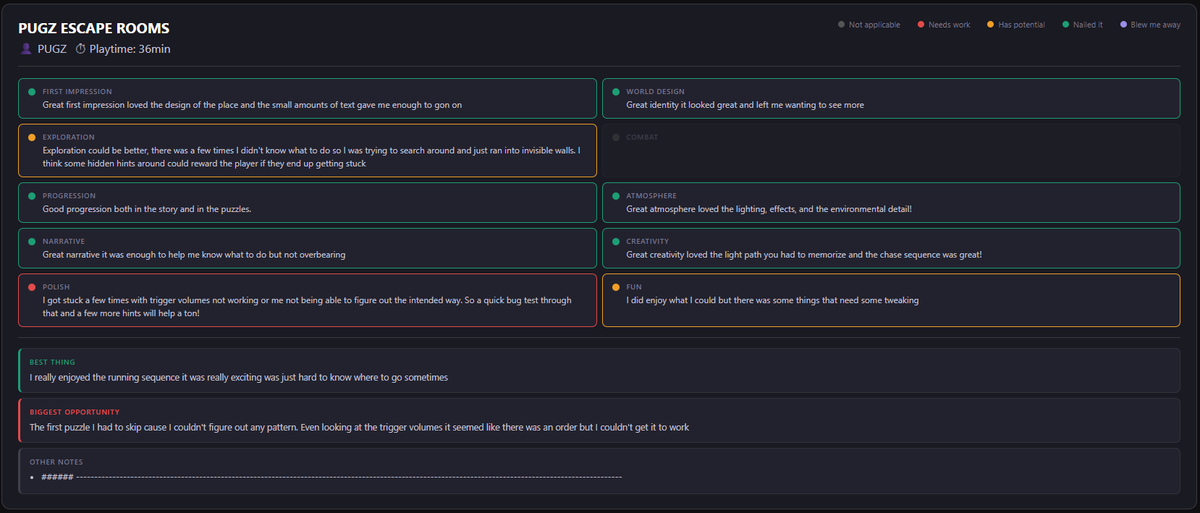Click the green dot on World Design card
The width and height of the screenshot is (1200, 513).
[x=616, y=91]
